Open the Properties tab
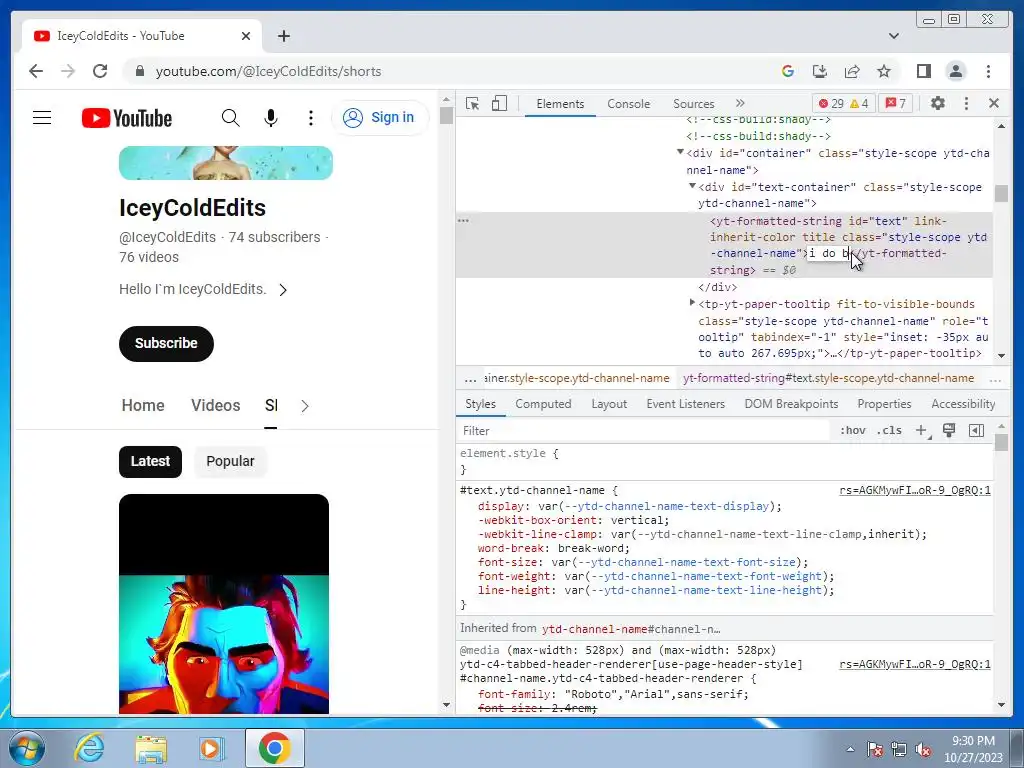 coord(884,404)
